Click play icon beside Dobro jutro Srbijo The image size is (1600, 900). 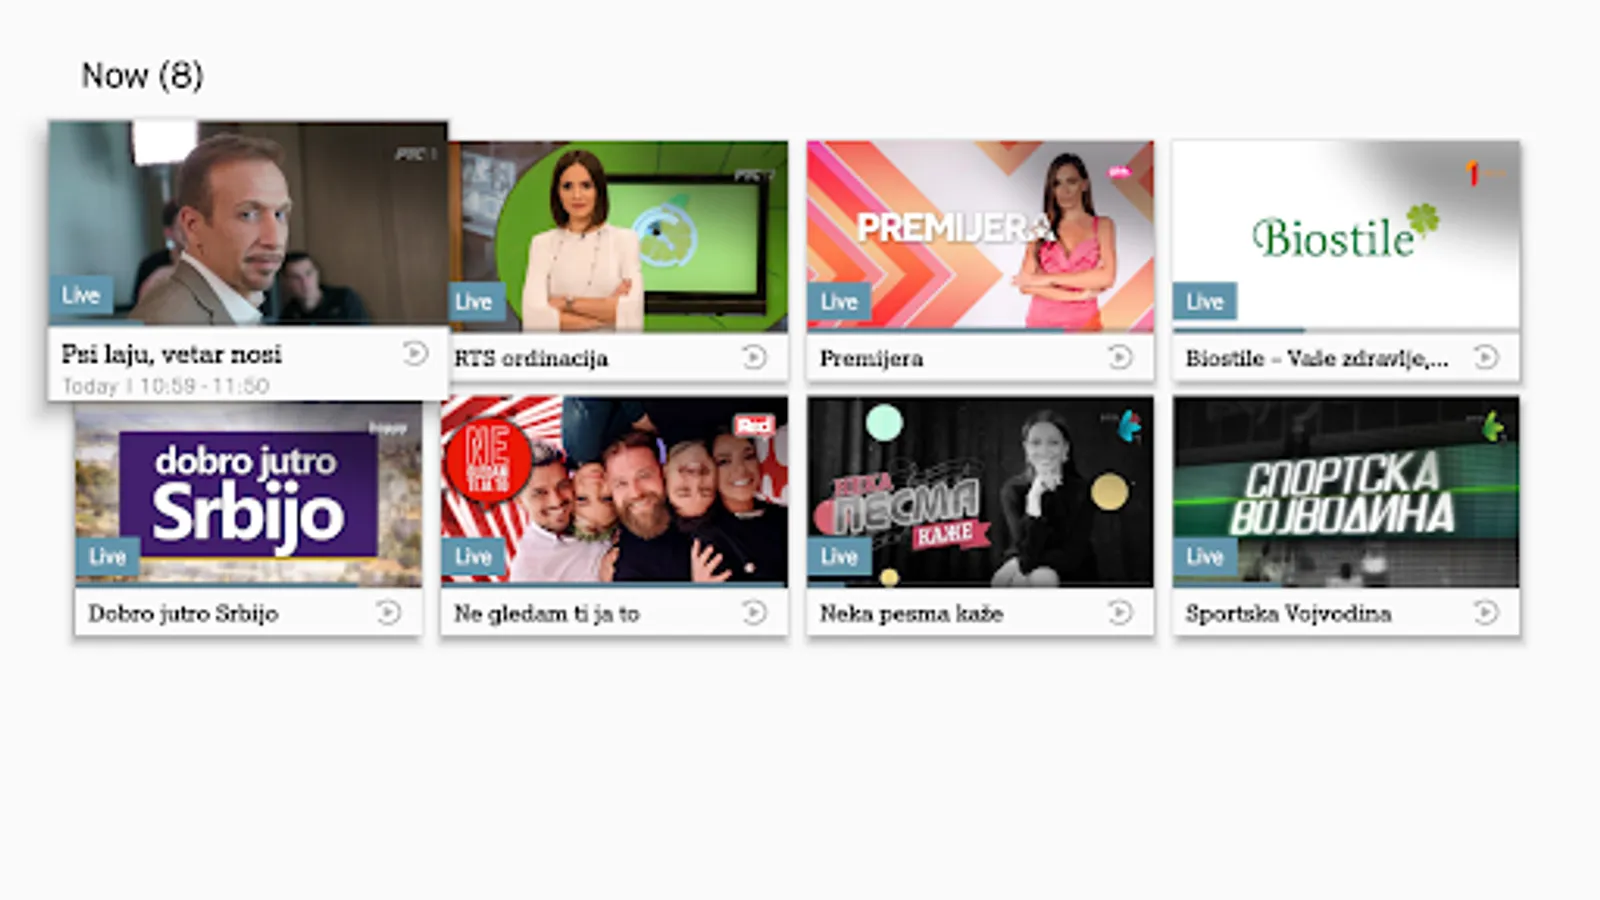pos(389,612)
